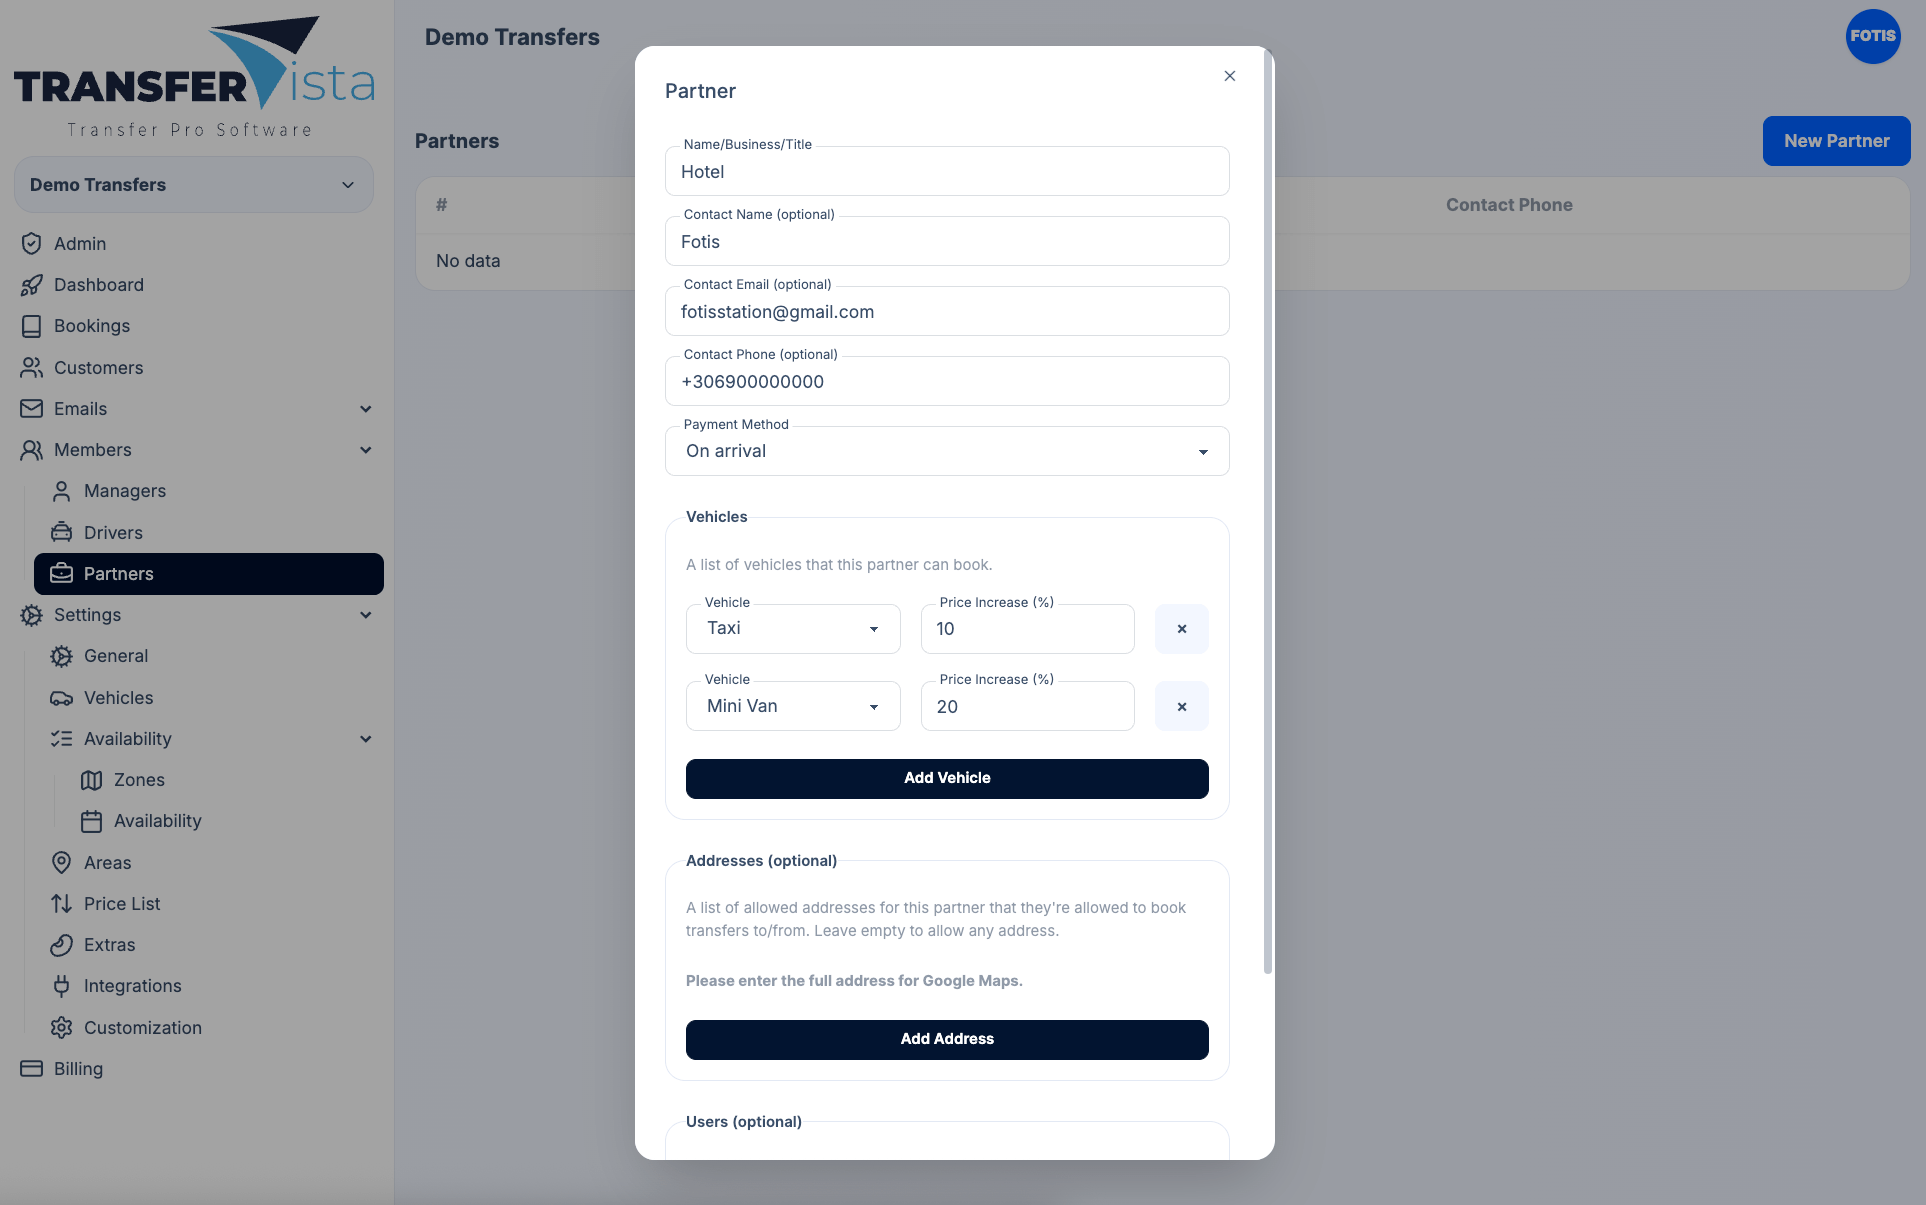Click the Areas location pin icon
The height and width of the screenshot is (1205, 1926).
point(62,862)
